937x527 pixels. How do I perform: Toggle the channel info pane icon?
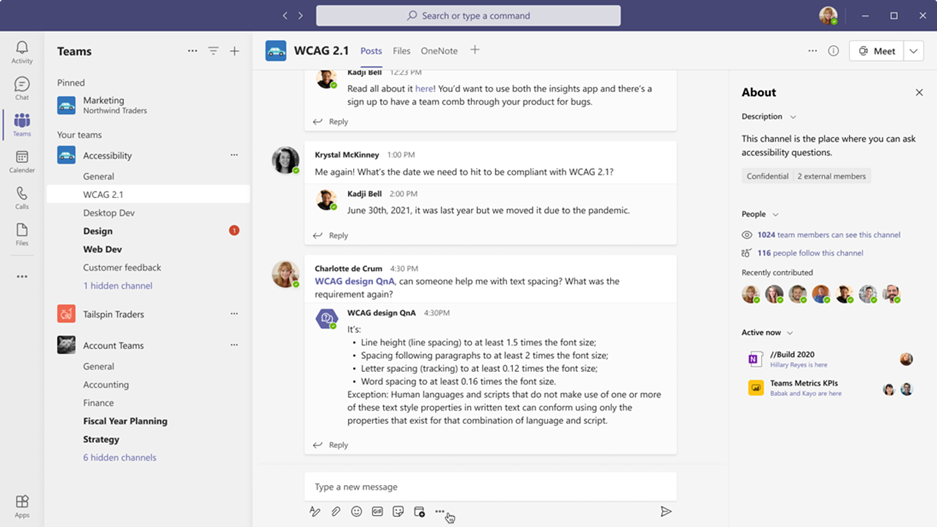(833, 51)
